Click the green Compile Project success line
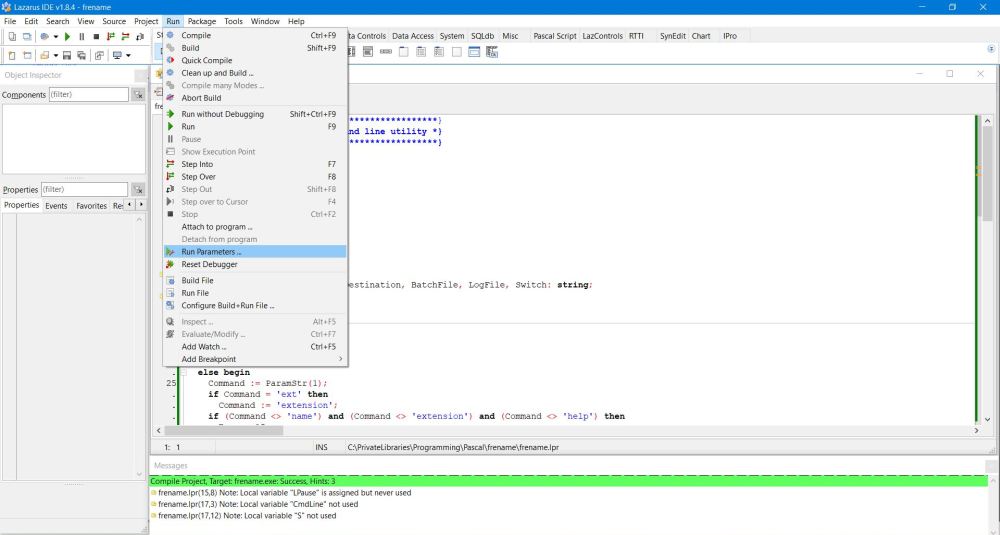 point(568,481)
